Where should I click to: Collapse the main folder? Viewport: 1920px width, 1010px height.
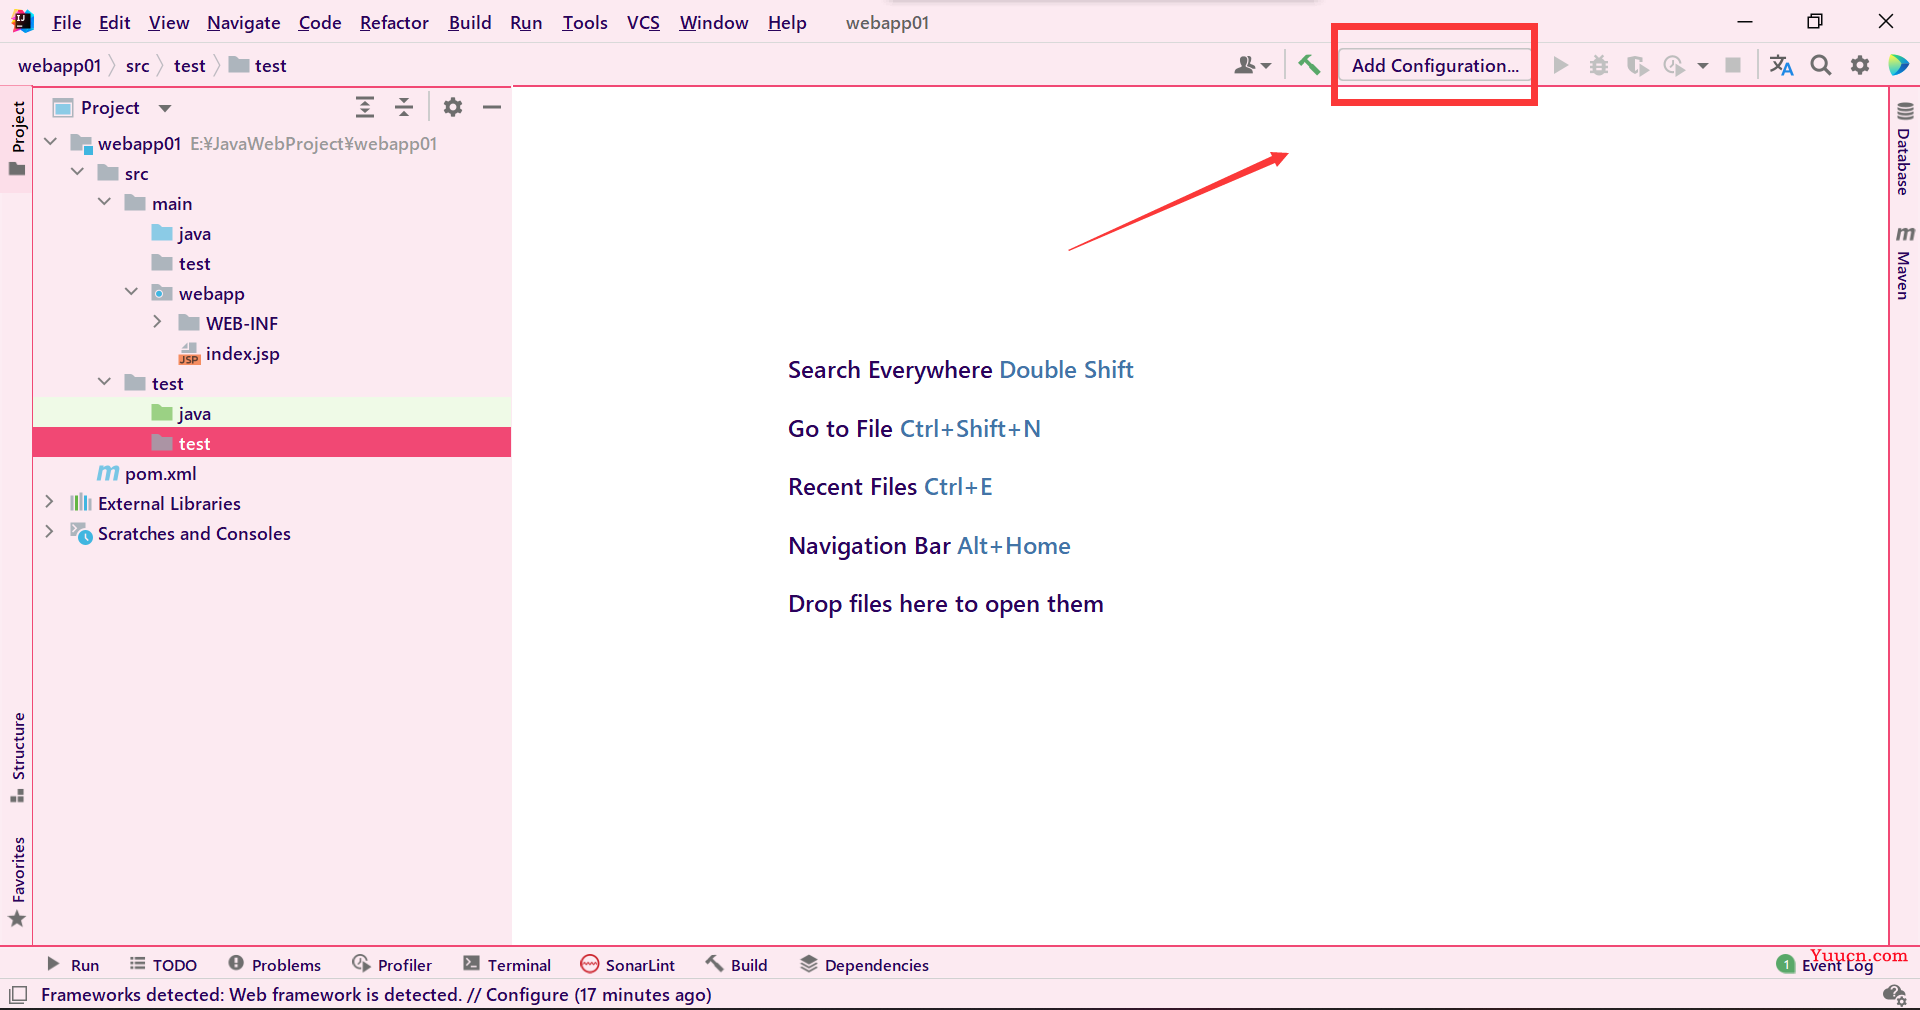(x=105, y=203)
